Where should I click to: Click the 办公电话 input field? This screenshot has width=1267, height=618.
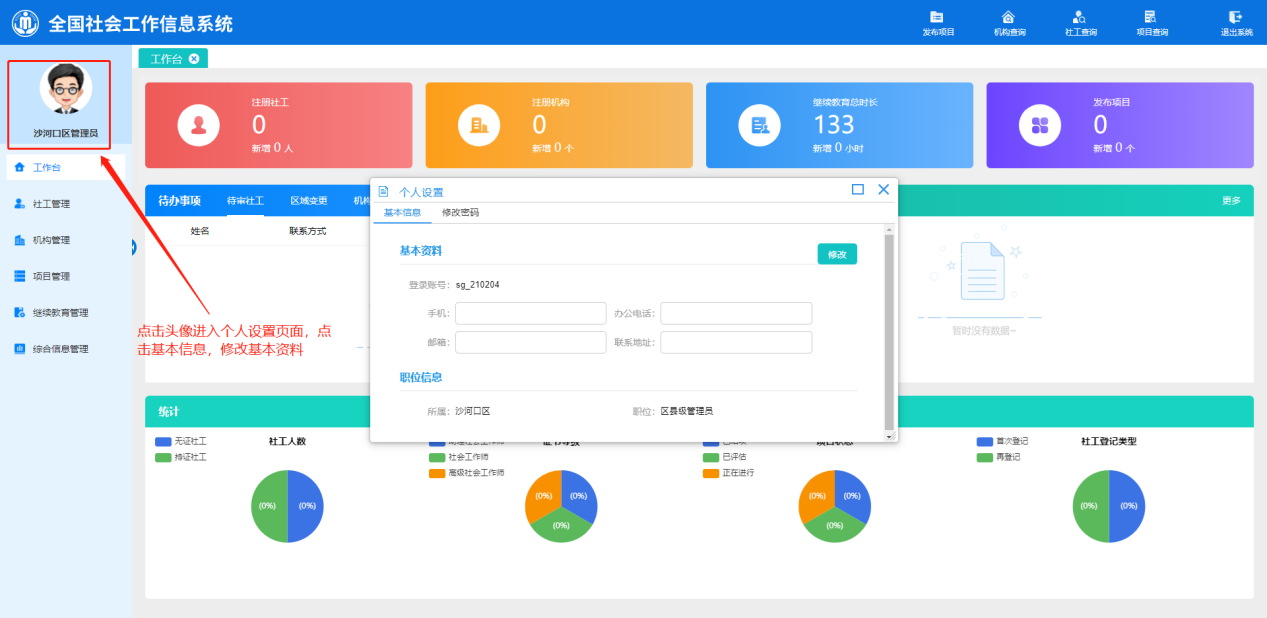tap(736, 314)
